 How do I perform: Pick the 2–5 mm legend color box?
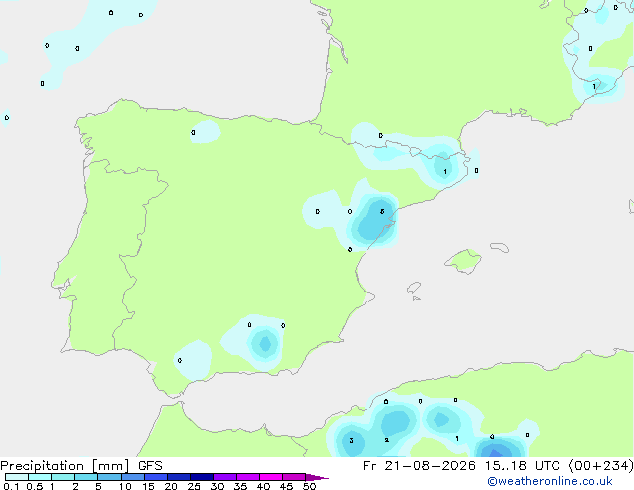tap(86, 477)
